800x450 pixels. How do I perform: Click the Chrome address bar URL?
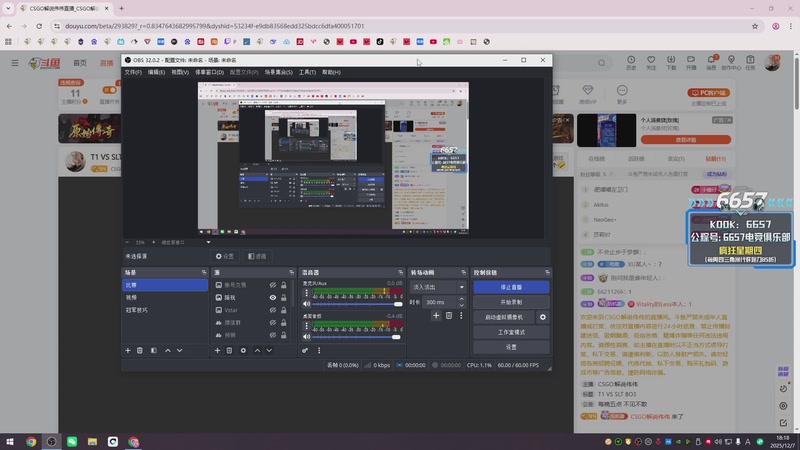[215, 26]
